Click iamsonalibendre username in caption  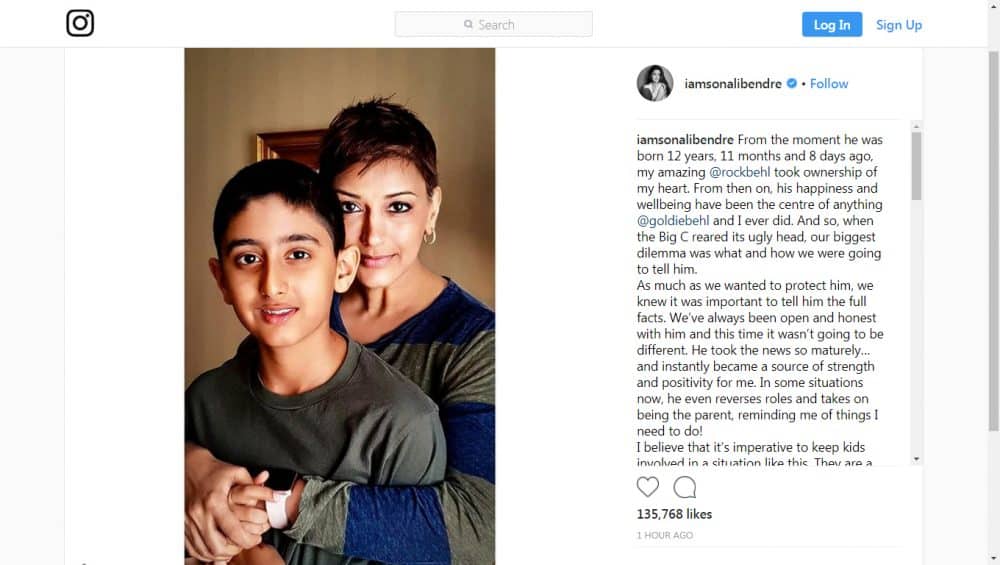coord(685,140)
